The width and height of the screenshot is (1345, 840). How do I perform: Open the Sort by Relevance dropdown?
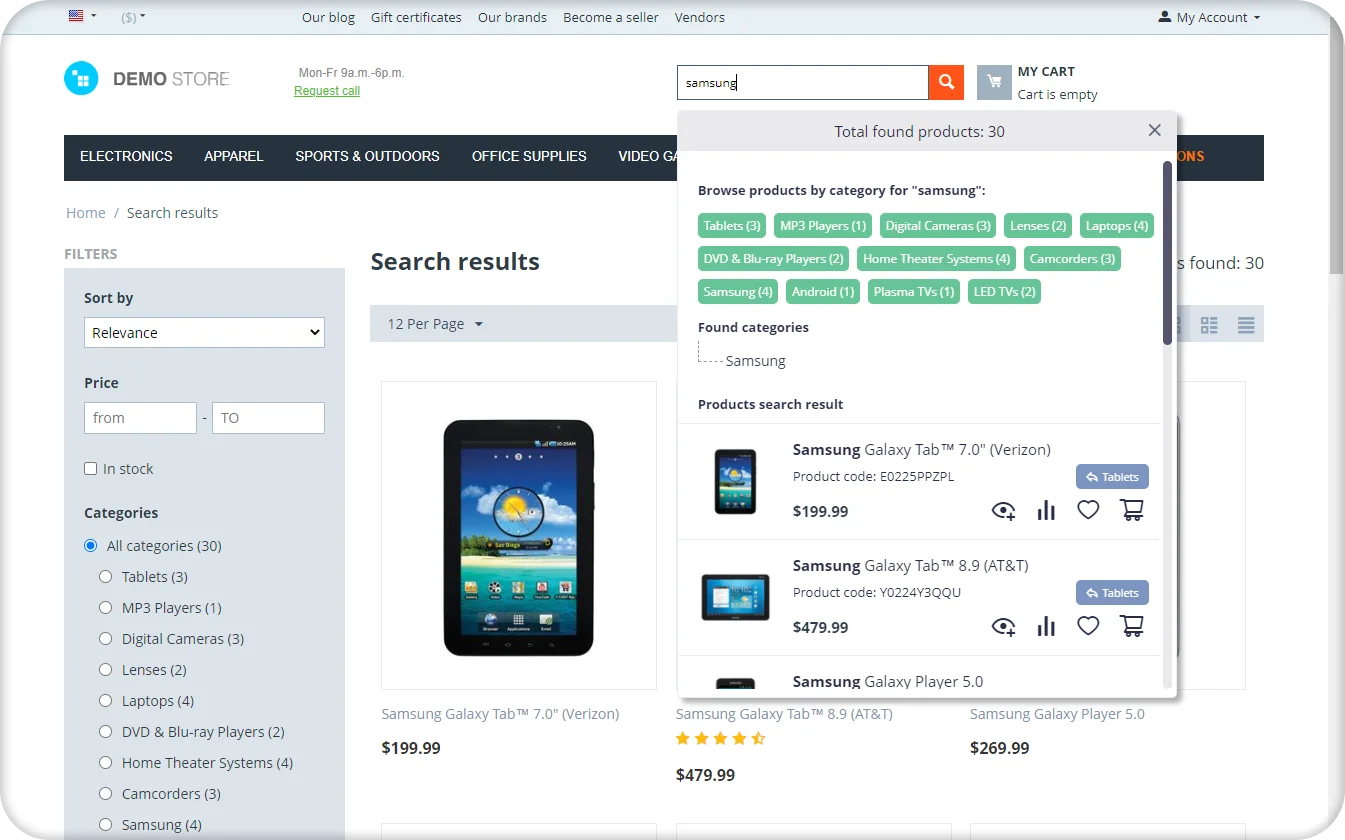[x=204, y=333]
